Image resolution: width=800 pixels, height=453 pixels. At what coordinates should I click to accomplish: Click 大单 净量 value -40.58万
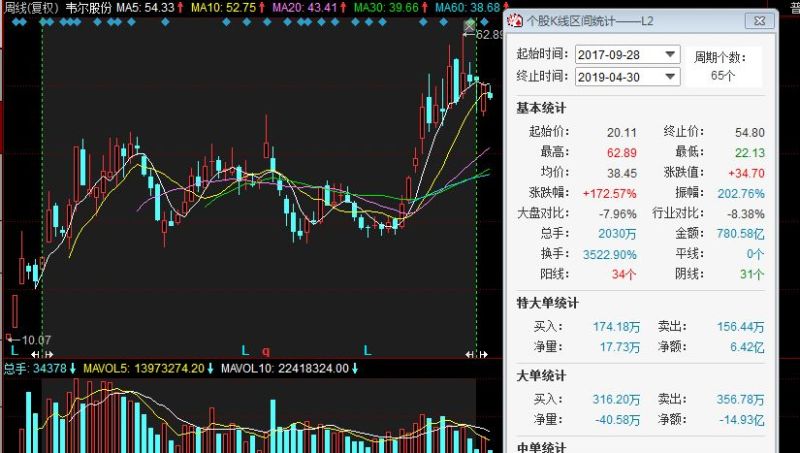click(x=617, y=420)
